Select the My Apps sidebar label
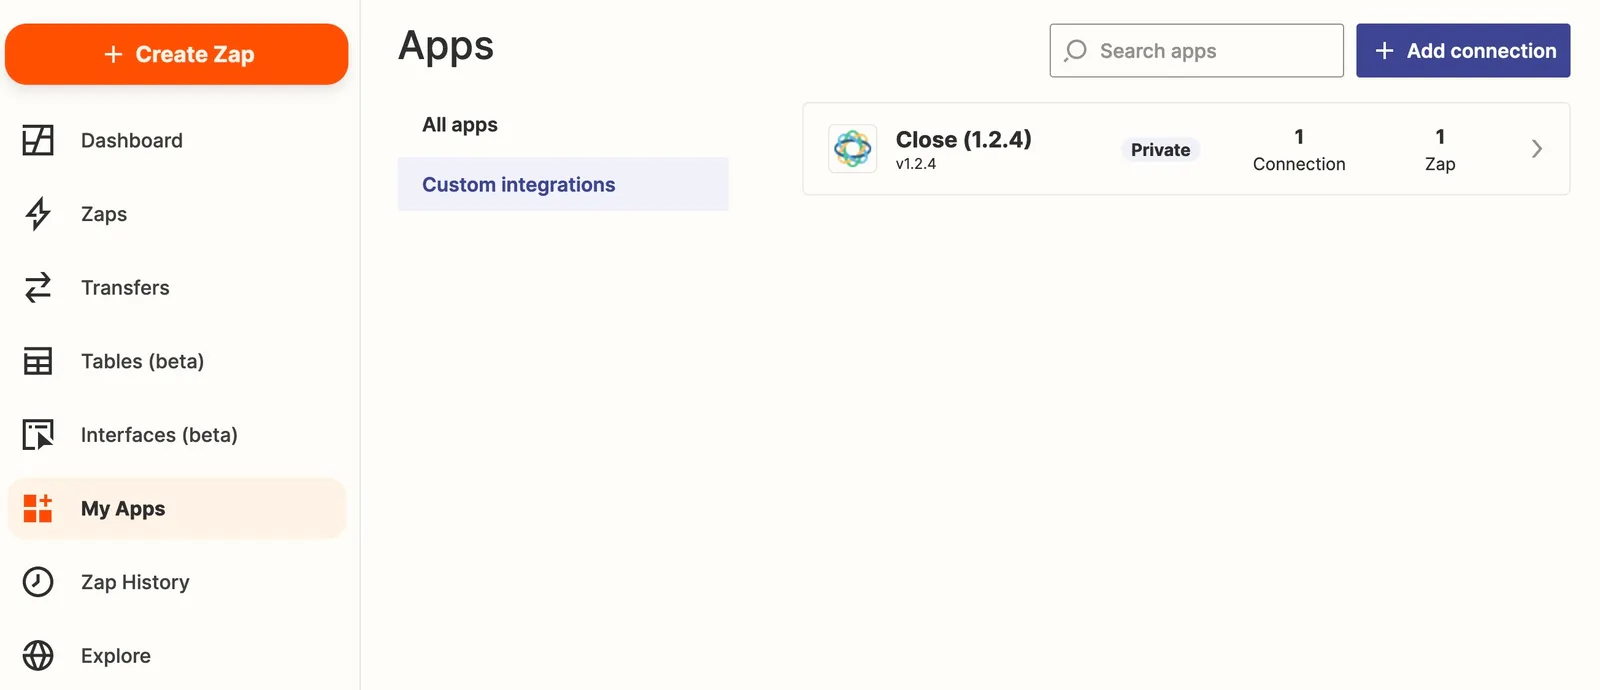1600x690 pixels. [x=123, y=509]
